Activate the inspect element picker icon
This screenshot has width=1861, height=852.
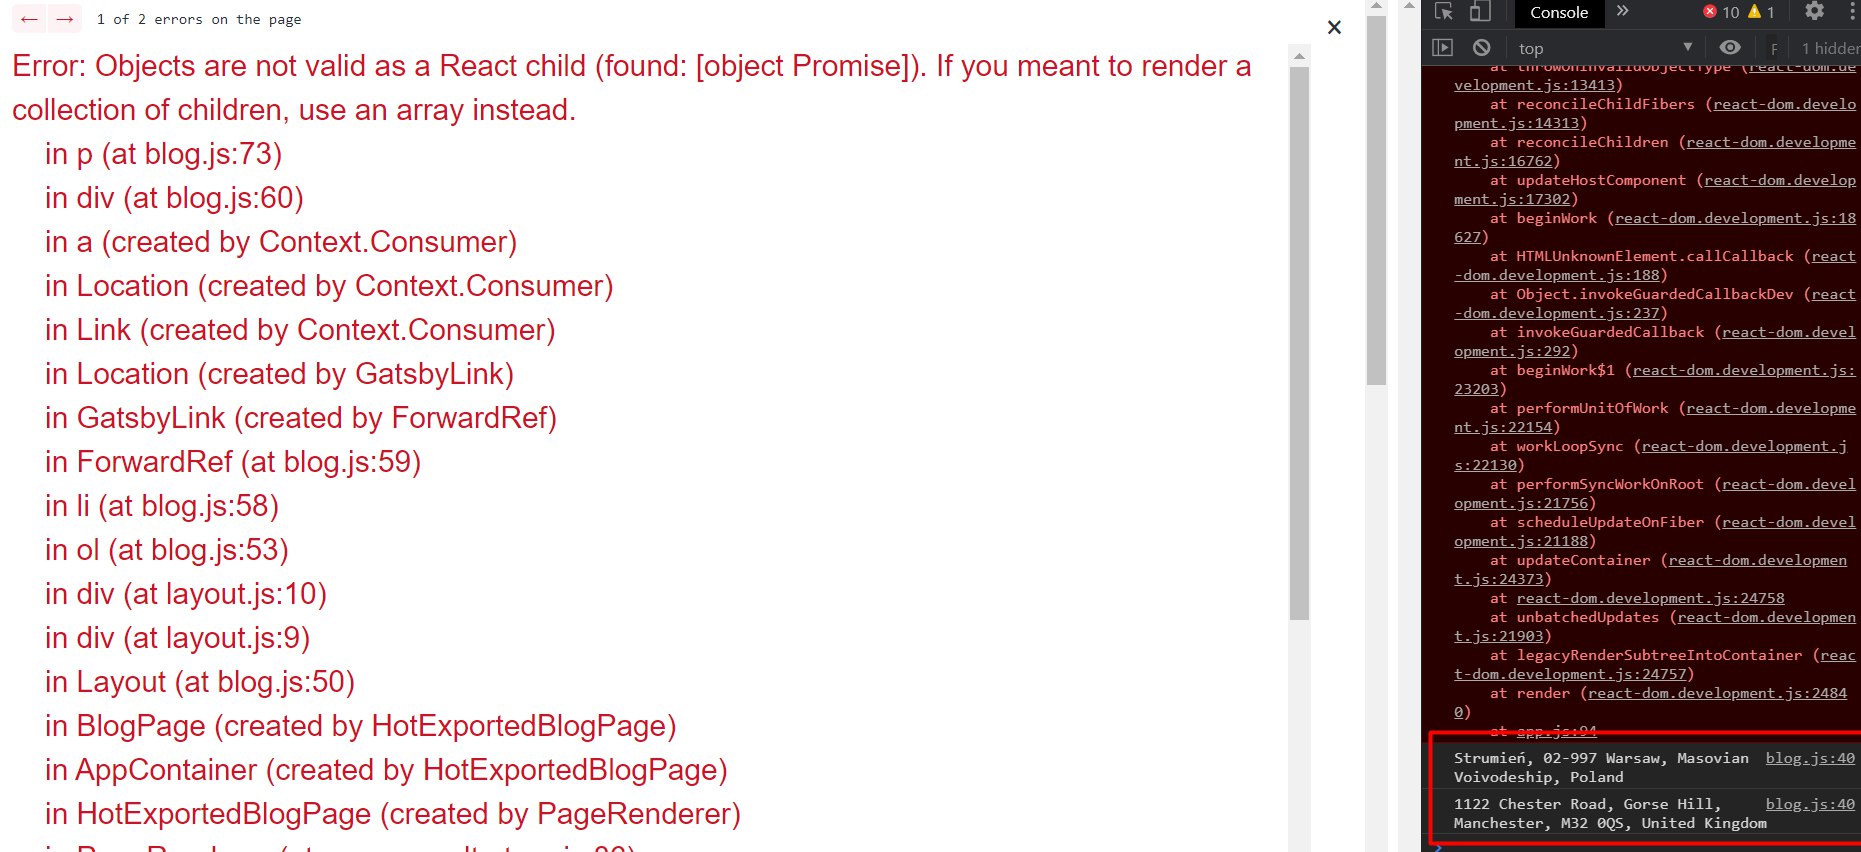tap(1443, 12)
